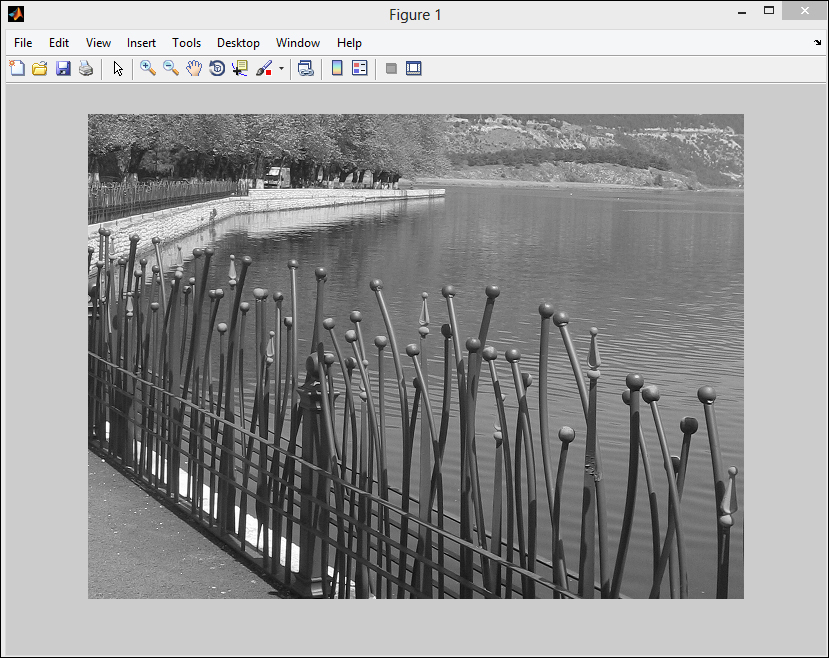
Task: Open the Tools menu
Action: click(187, 43)
